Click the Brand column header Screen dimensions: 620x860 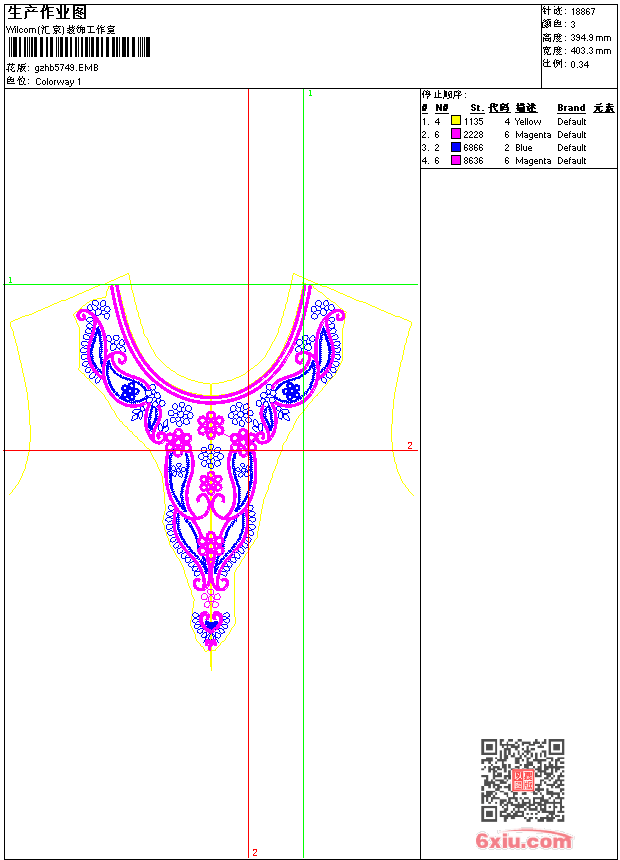pyautogui.click(x=571, y=108)
